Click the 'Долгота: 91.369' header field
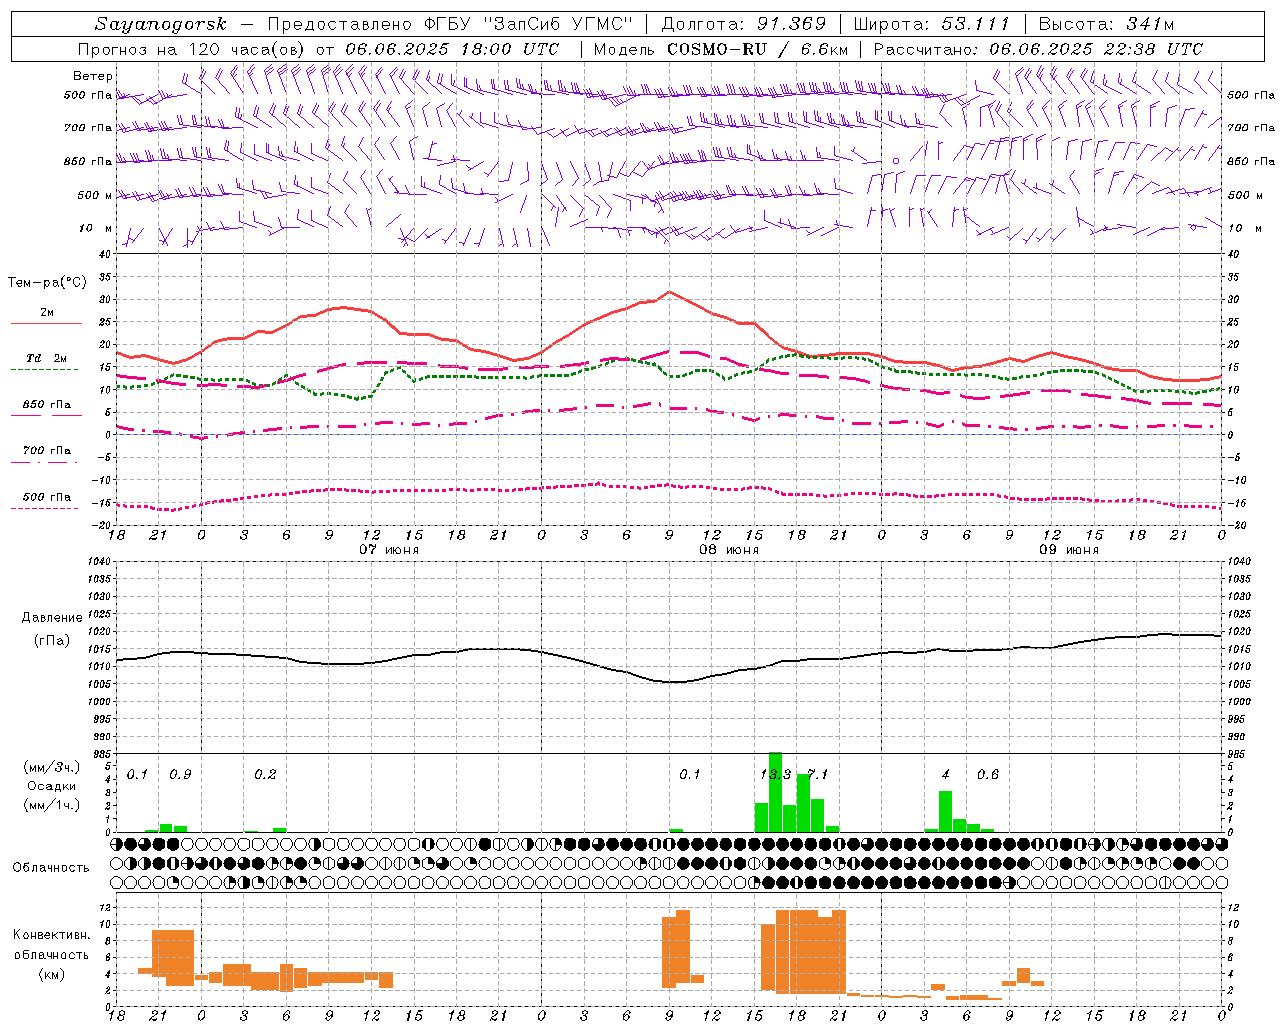The image size is (1280, 1024). click(744, 24)
